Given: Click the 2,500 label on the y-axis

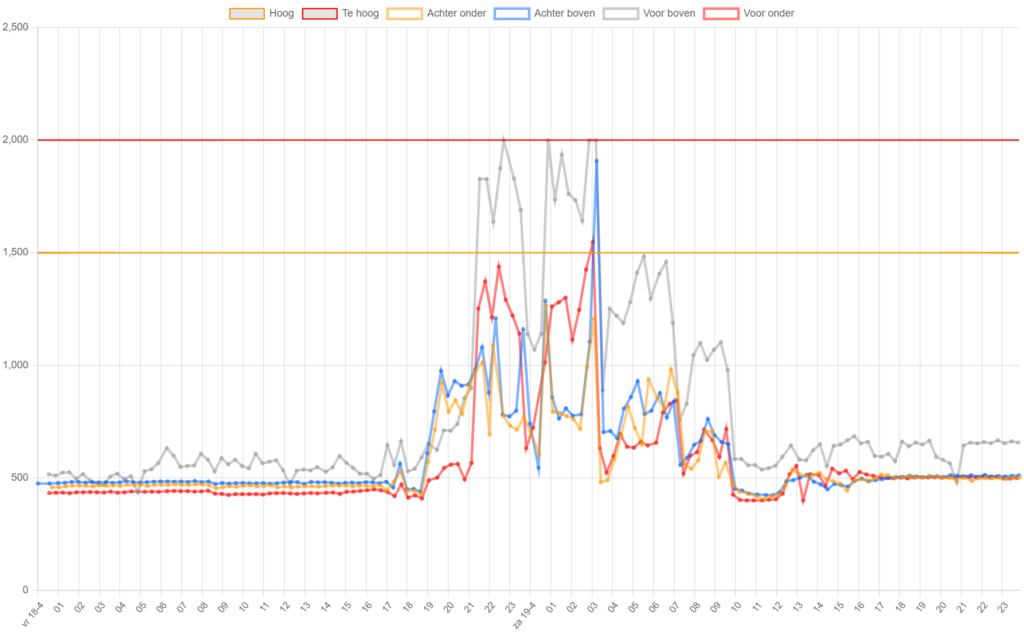Looking at the screenshot, I should [17, 27].
